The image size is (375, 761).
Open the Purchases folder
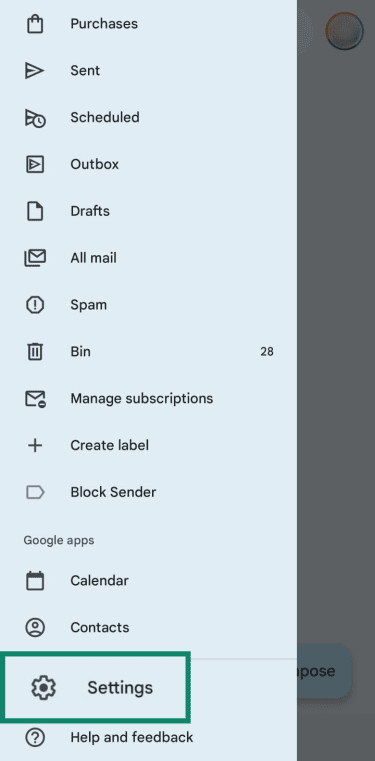click(148, 24)
